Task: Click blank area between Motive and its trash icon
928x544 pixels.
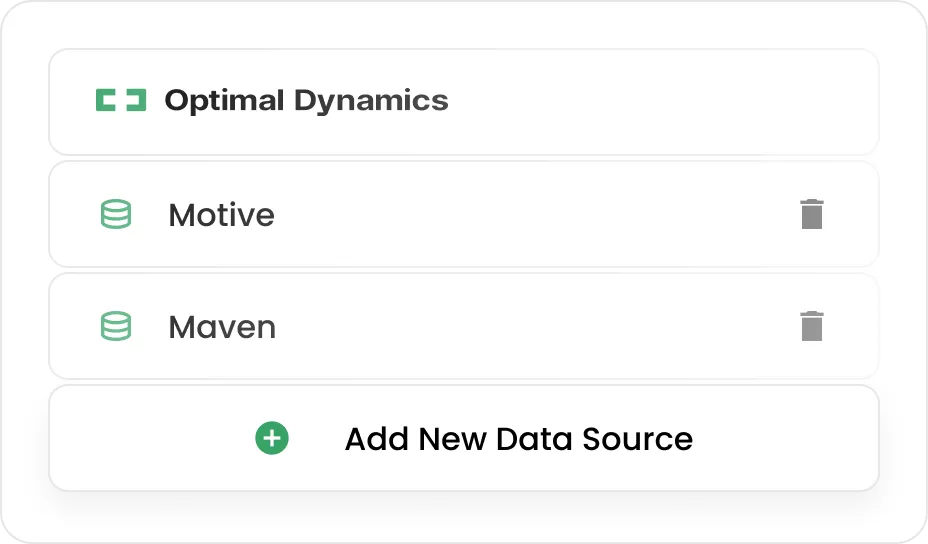Action: pyautogui.click(x=530, y=214)
